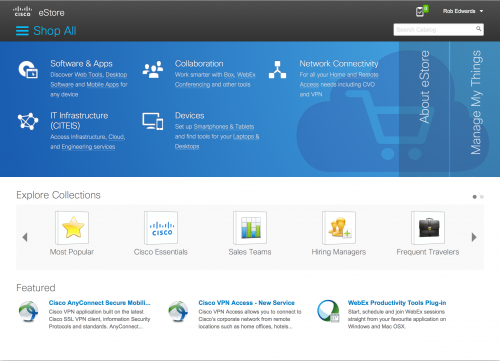This screenshot has width=500, height=361.
Task: Click the IT Infrastructure mesh icon
Action: [28, 121]
